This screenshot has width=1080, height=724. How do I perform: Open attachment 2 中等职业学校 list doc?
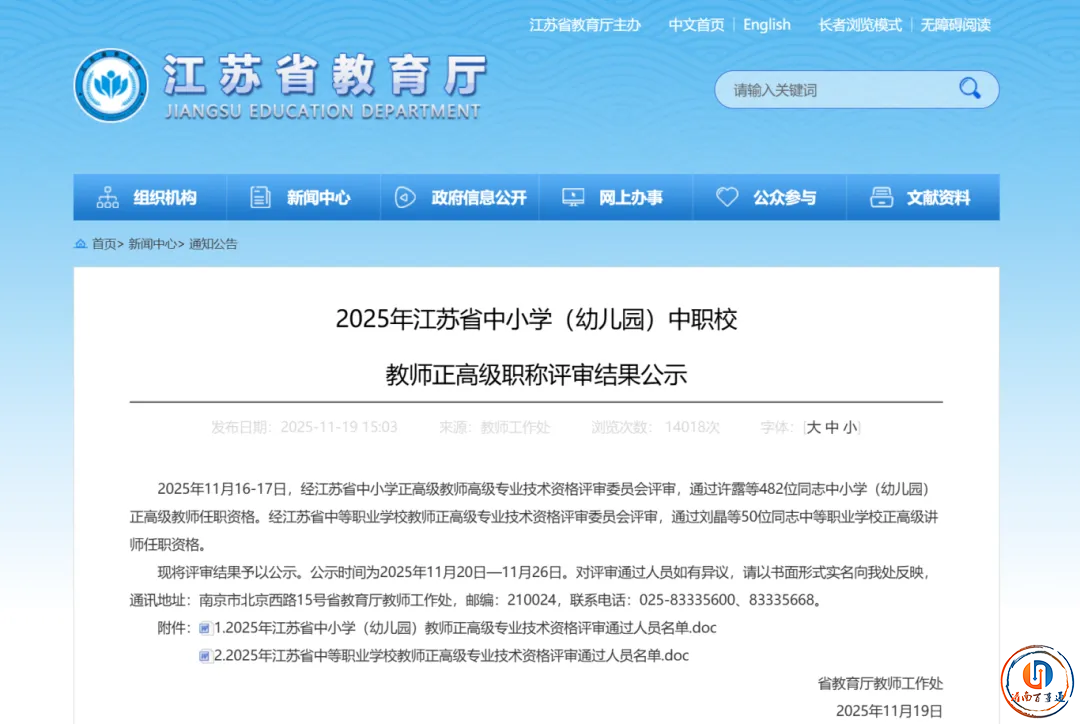pos(451,656)
